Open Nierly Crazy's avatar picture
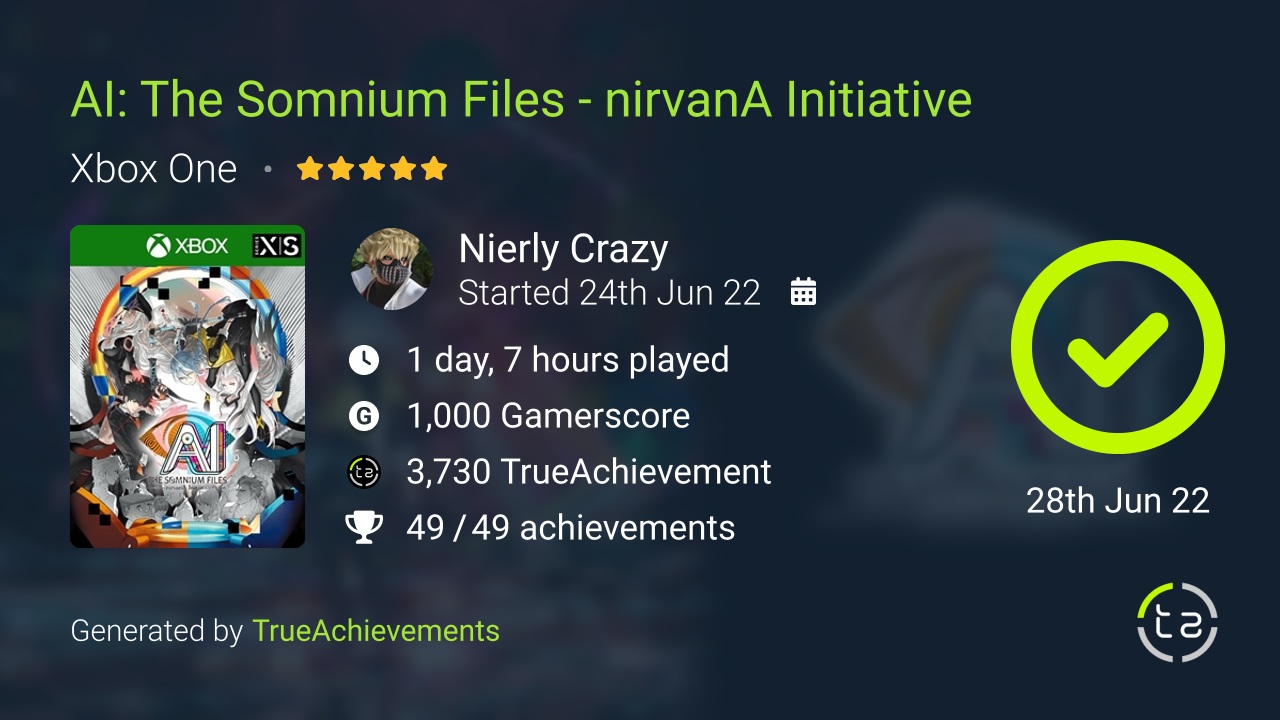Image resolution: width=1280 pixels, height=720 pixels. (x=392, y=269)
